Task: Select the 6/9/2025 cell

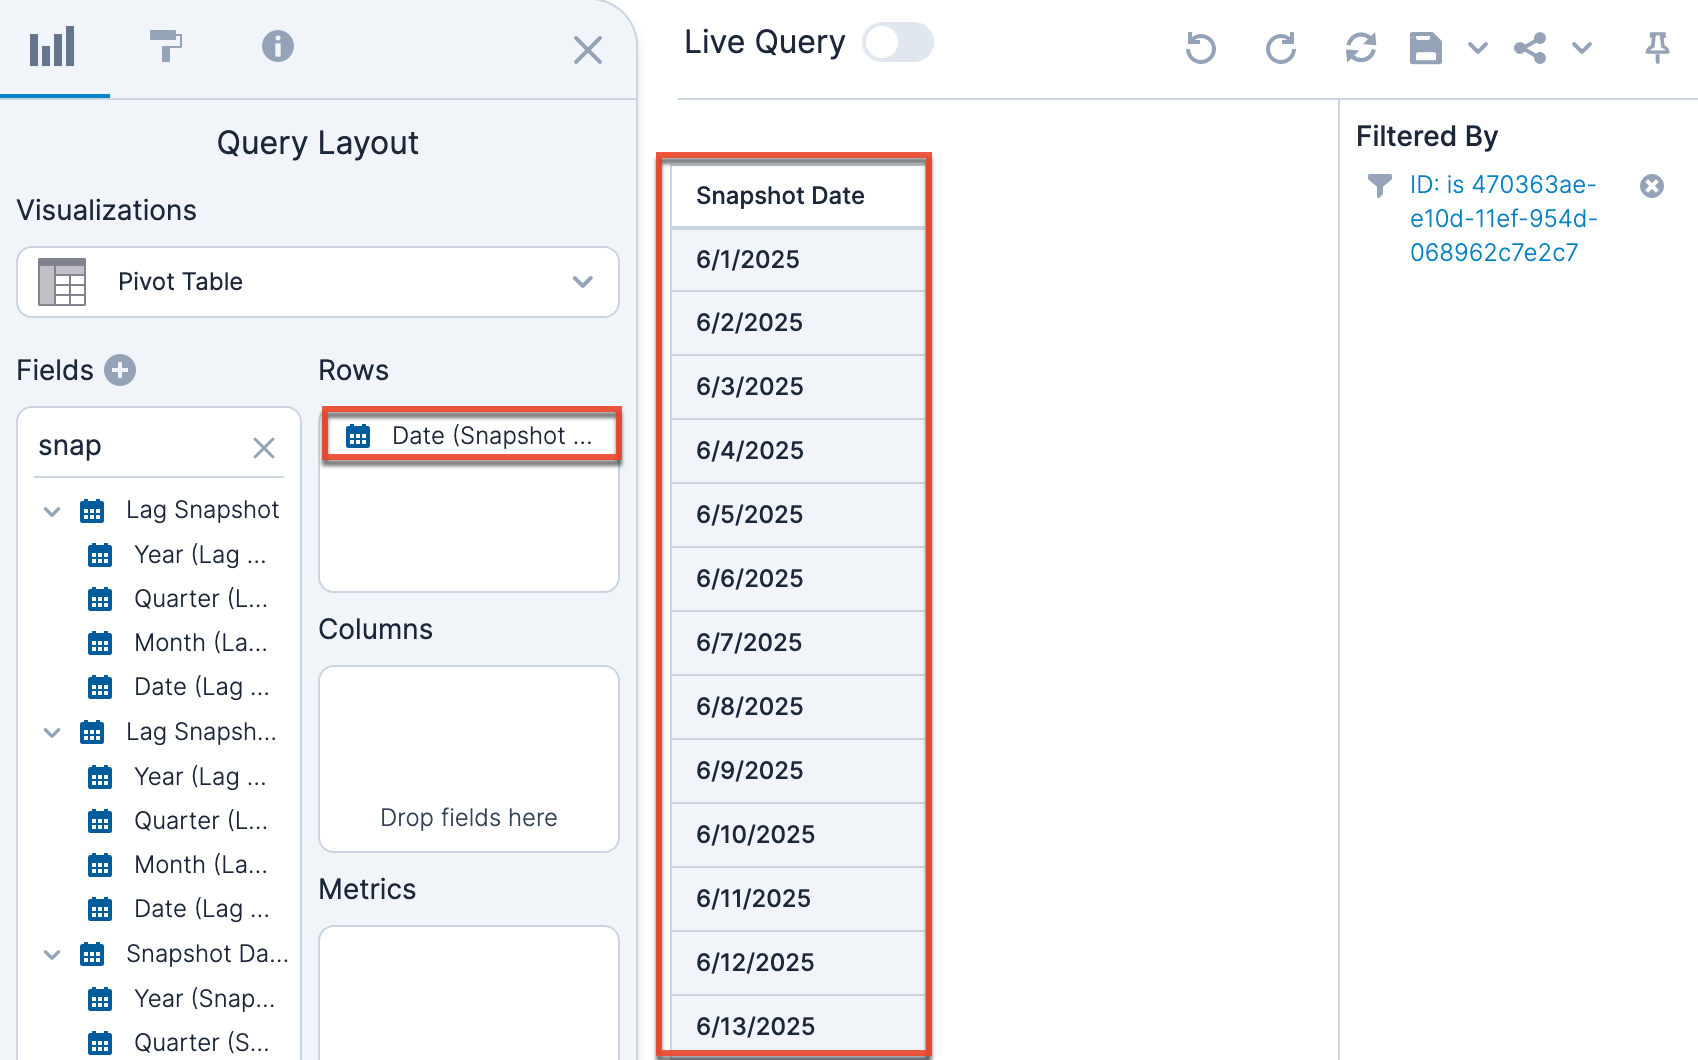Action: 798,771
